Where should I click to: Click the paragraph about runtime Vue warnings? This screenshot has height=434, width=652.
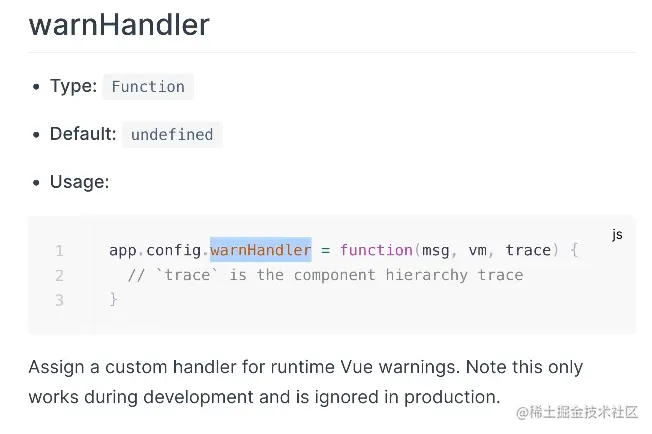click(x=305, y=382)
